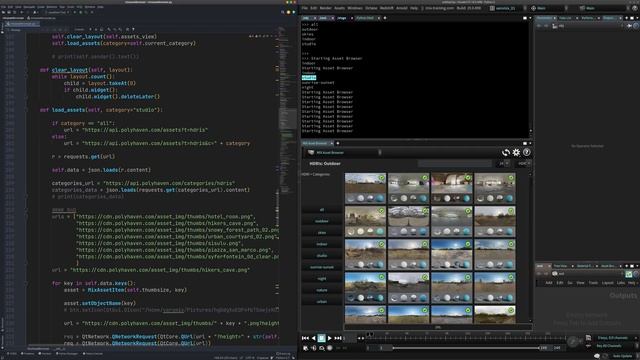Viewport: 640px width, 360px height.
Task: Jump to last frame in the playbar
Action: [x=338, y=338]
